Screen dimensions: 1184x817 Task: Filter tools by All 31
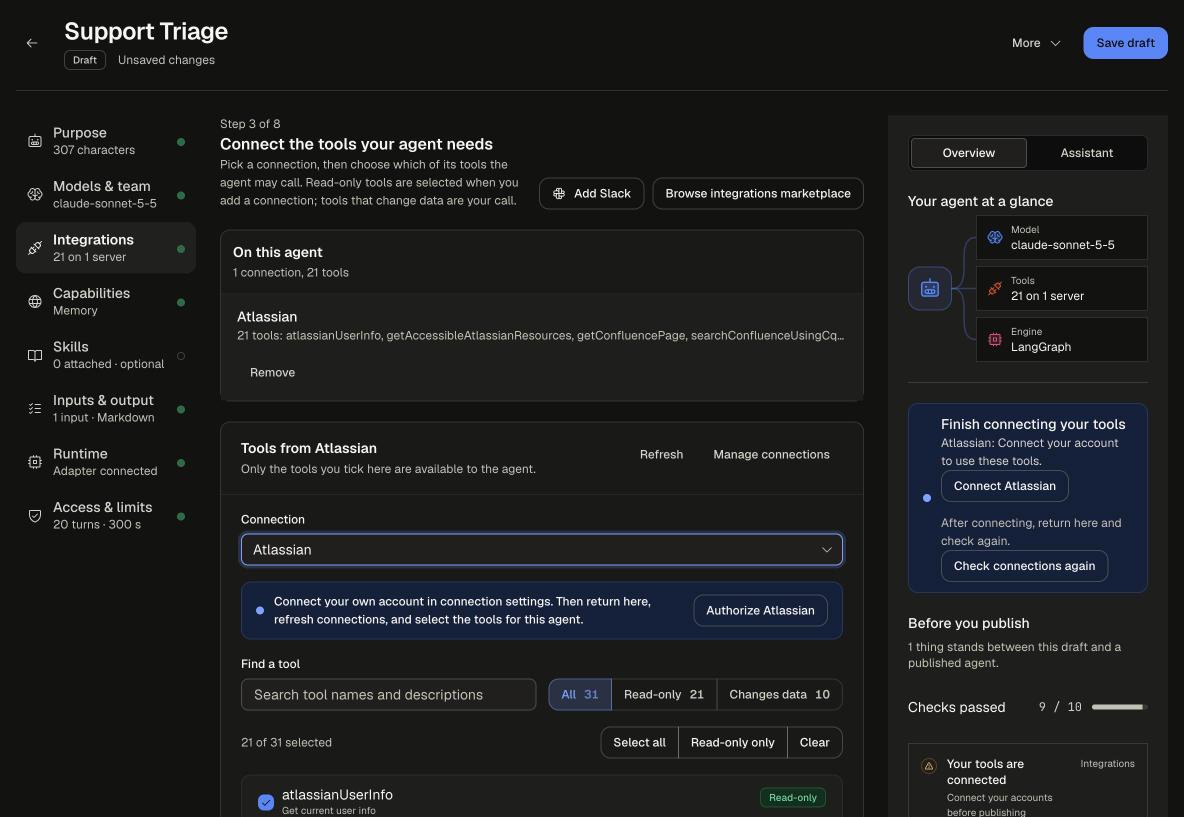pyautogui.click(x=579, y=695)
